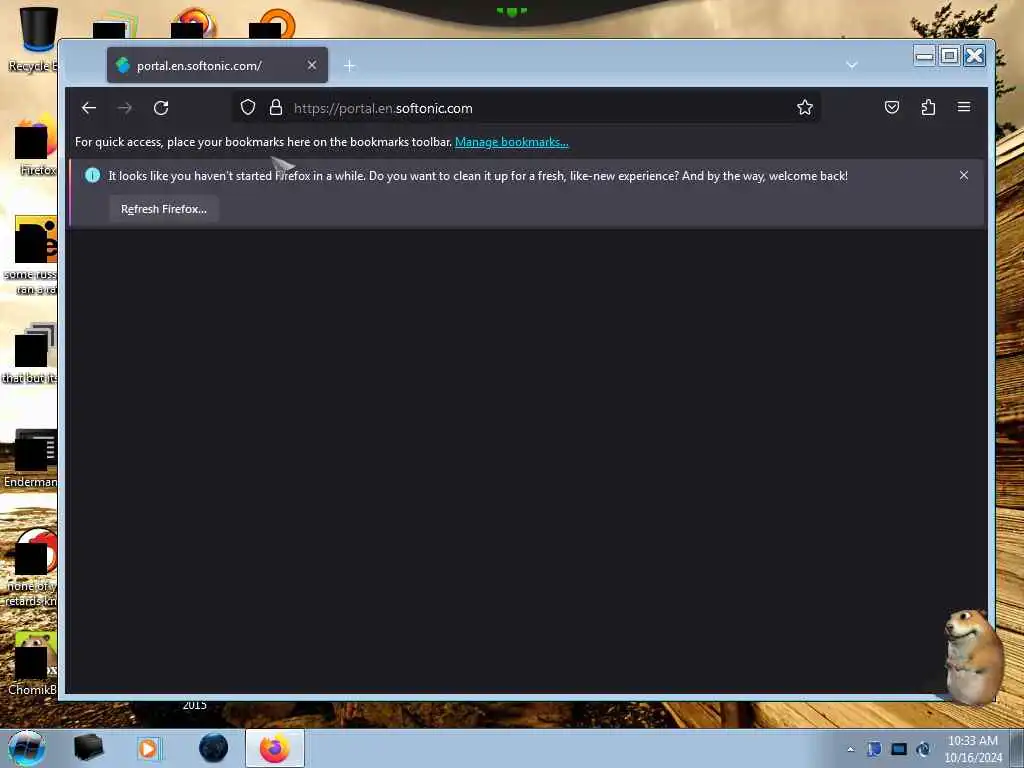This screenshot has width=1024, height=768.
Task: Click the greyed-out forward arrow in Firefox
Action: coord(125,108)
